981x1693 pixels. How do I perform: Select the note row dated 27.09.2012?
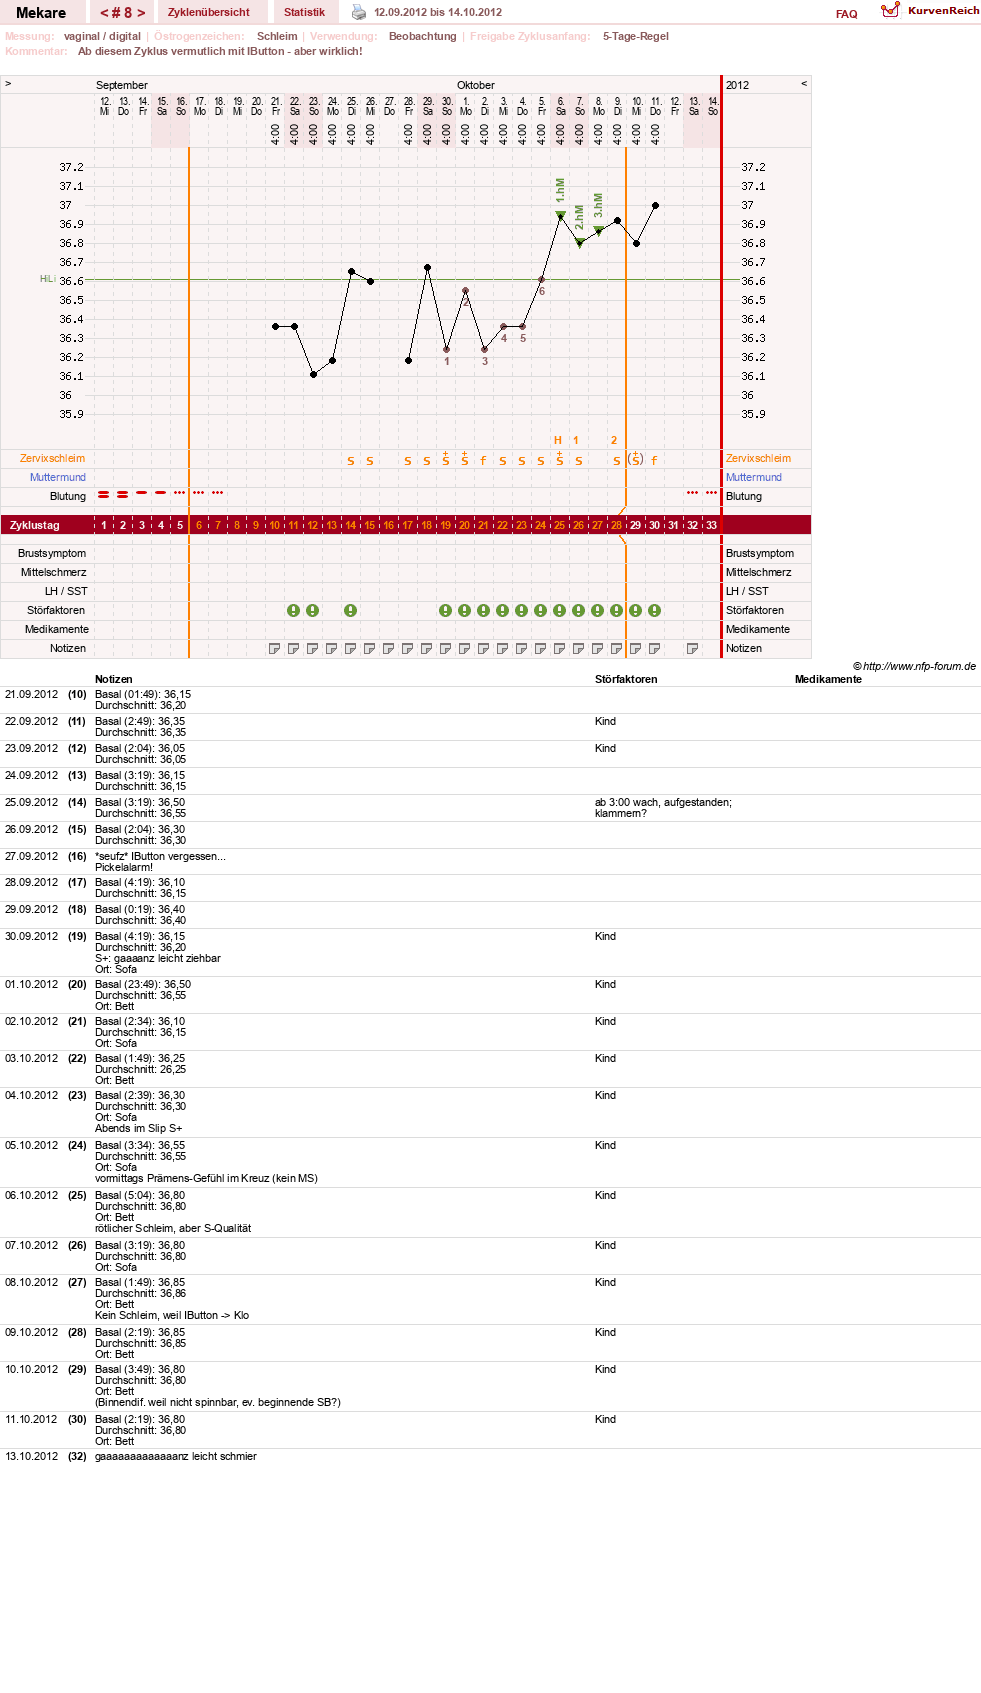pyautogui.click(x=490, y=862)
